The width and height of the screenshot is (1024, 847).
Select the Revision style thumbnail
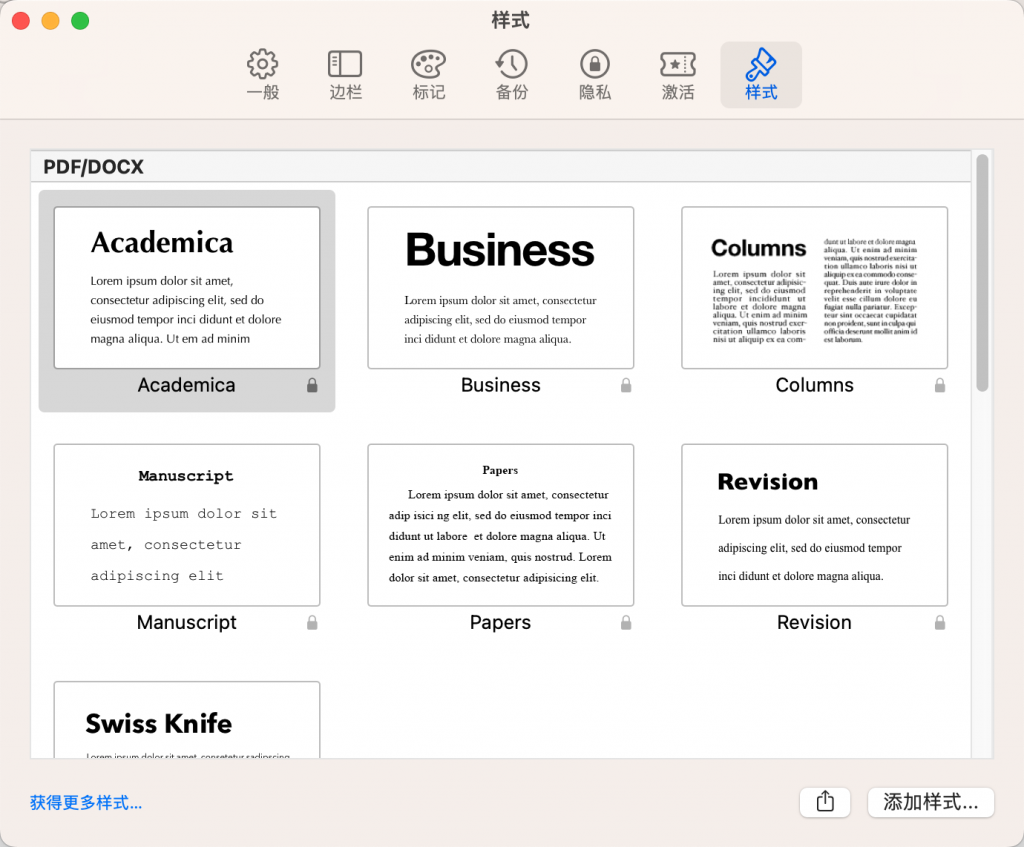click(x=814, y=524)
